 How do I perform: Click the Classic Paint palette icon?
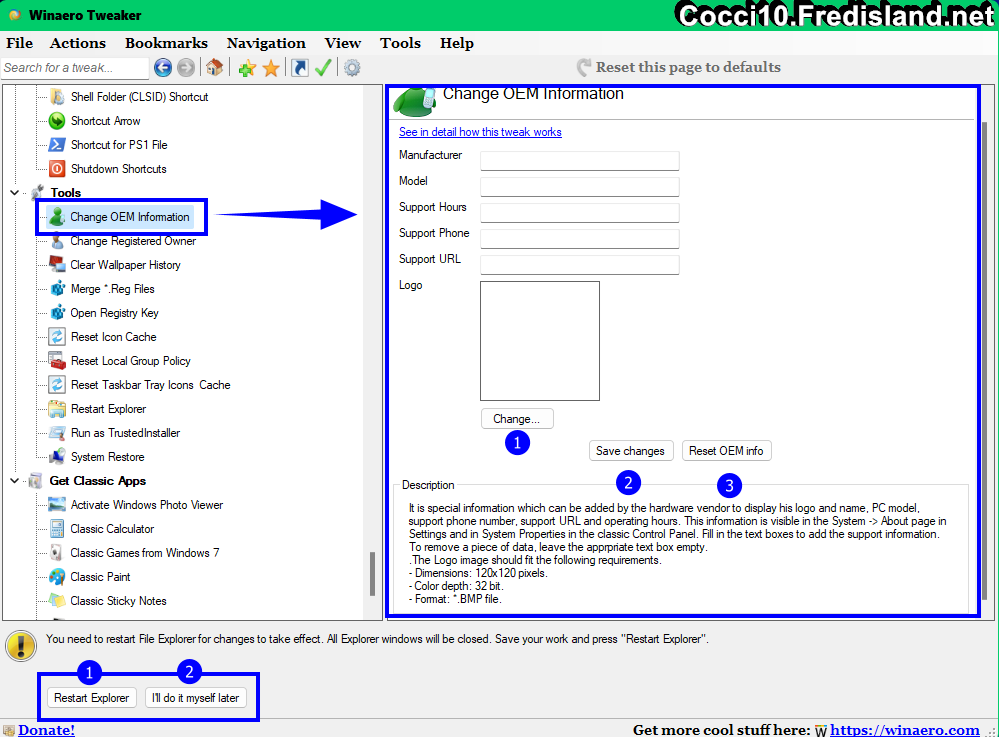57,577
